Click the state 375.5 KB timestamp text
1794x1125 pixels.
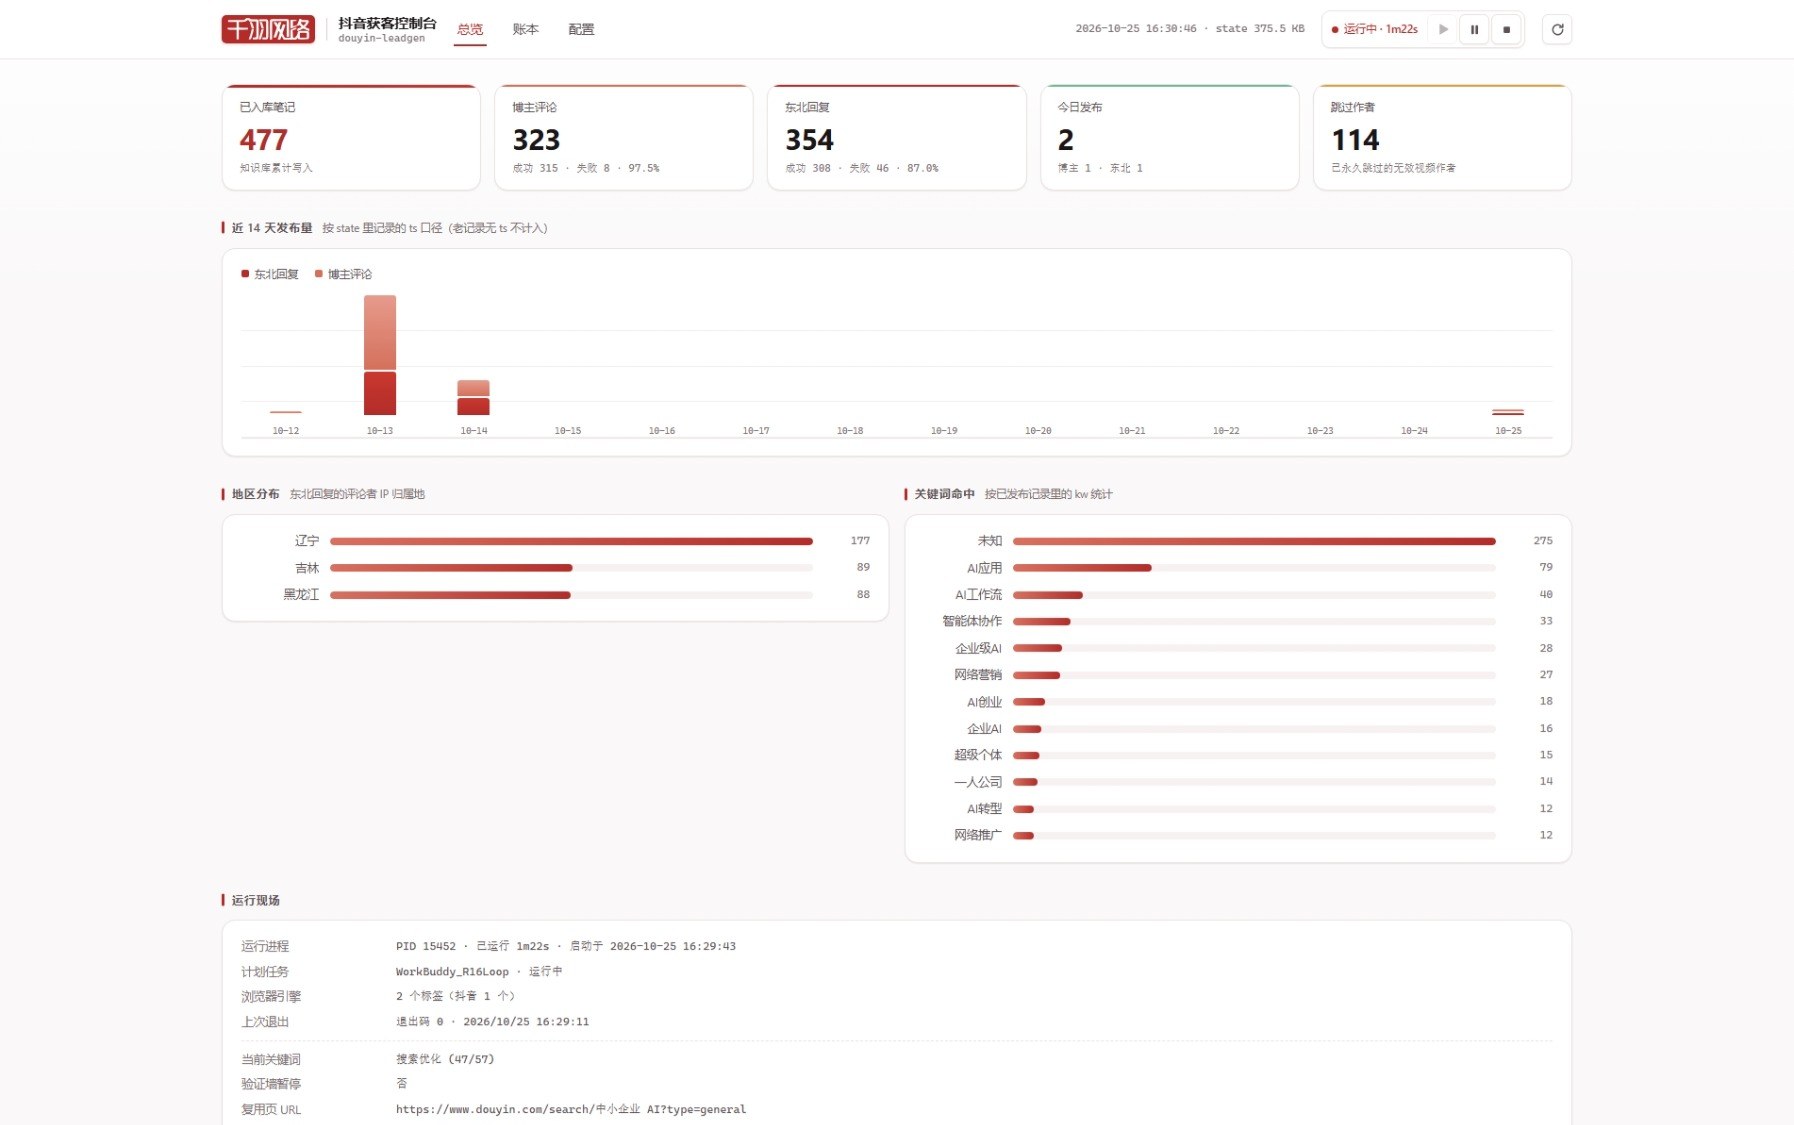1190,29
